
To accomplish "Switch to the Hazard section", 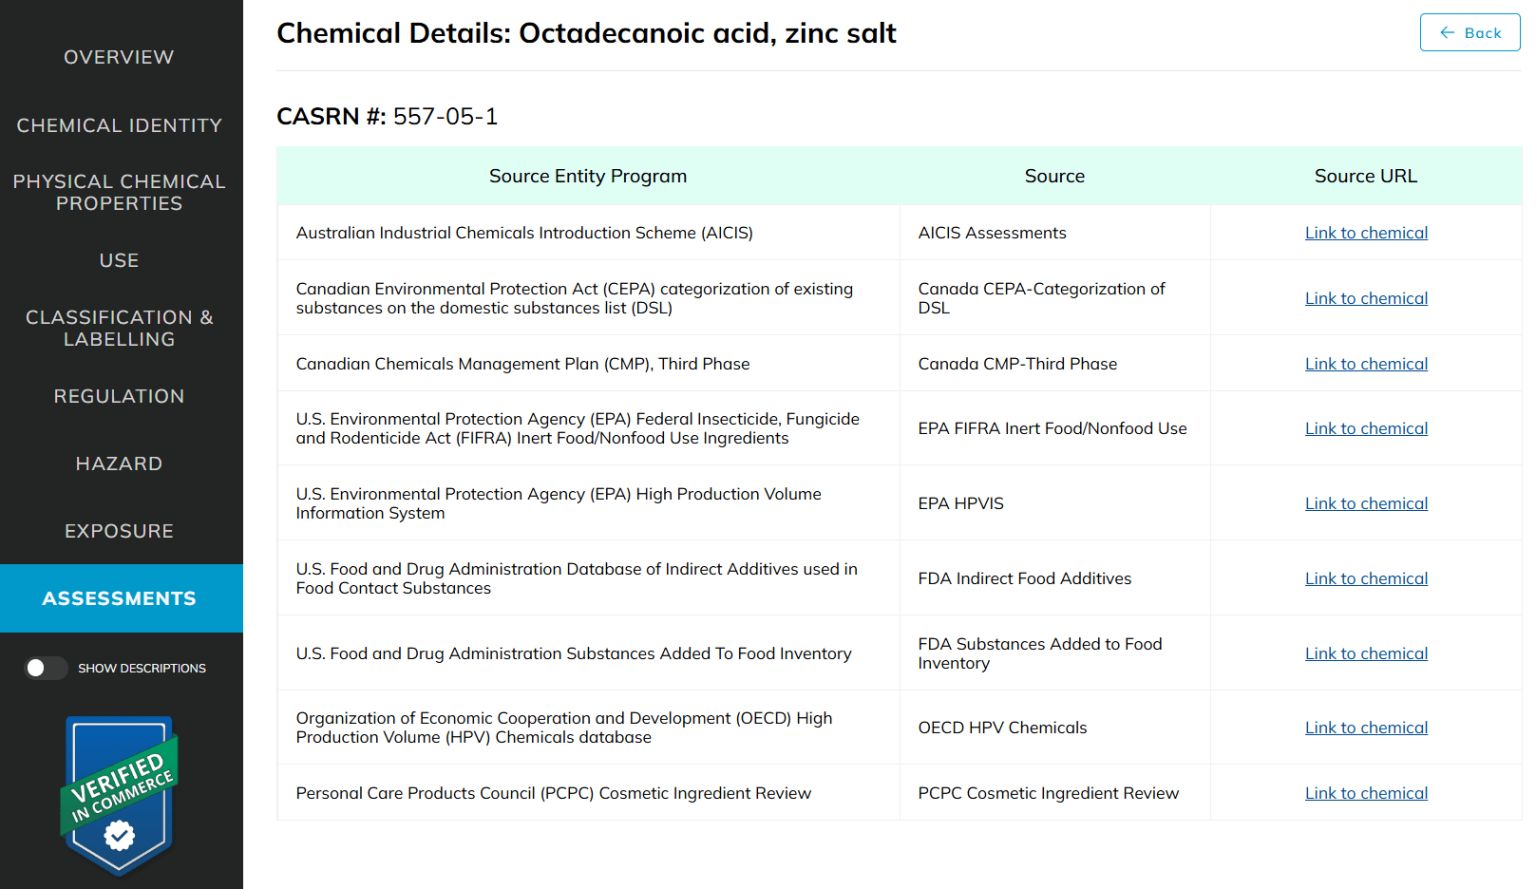I will [119, 463].
